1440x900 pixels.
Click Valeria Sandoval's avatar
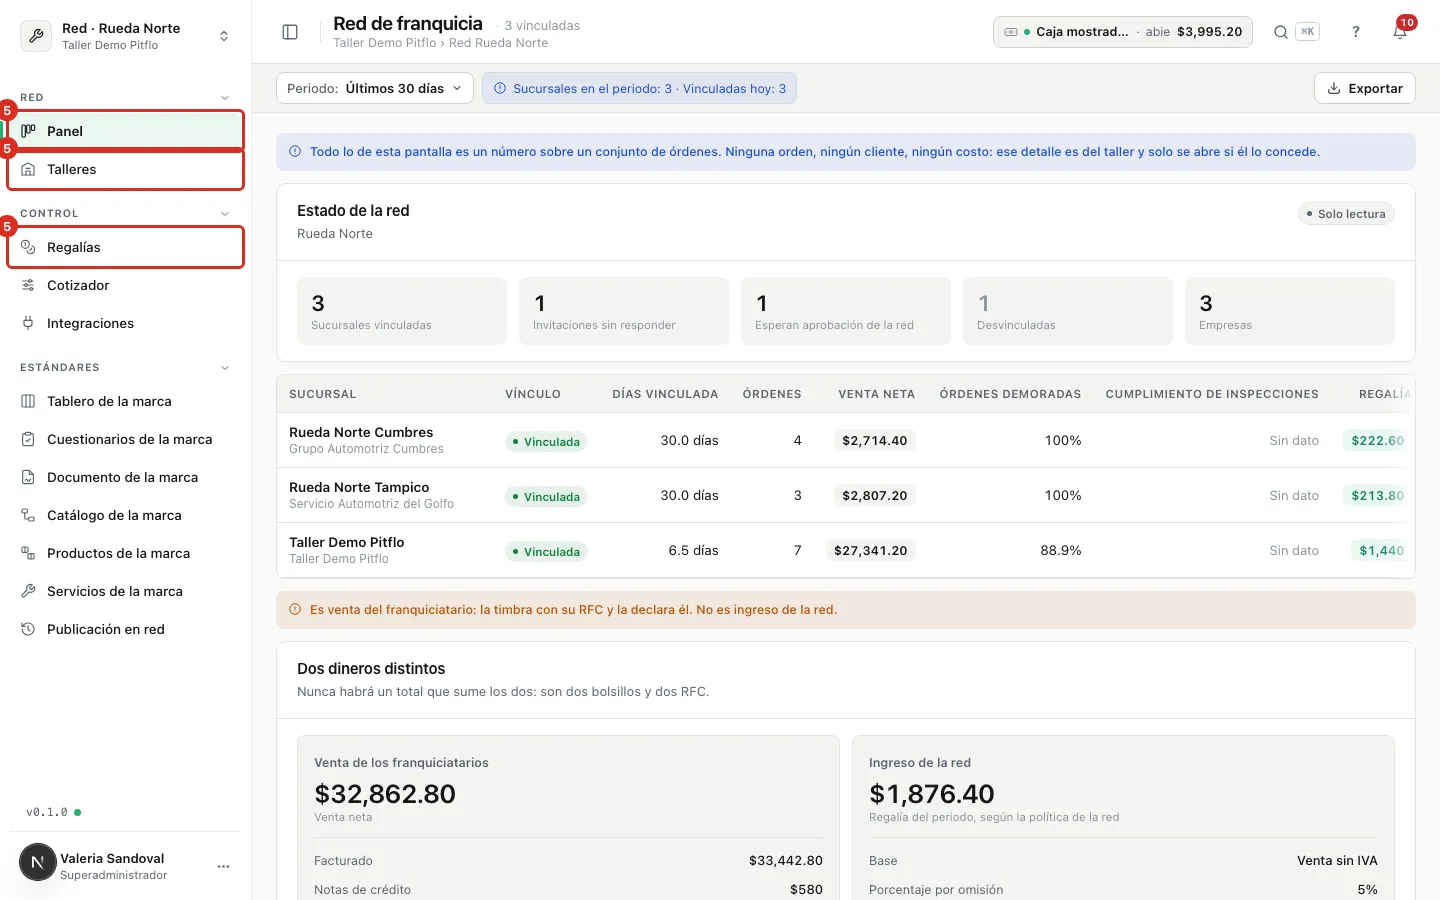point(38,862)
